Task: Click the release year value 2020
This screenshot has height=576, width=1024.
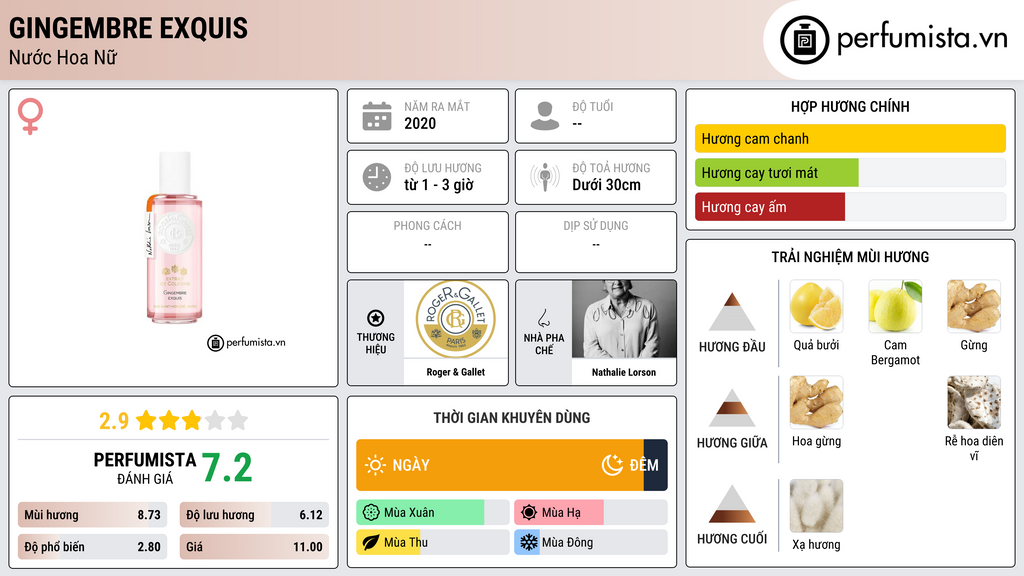Action: click(420, 123)
